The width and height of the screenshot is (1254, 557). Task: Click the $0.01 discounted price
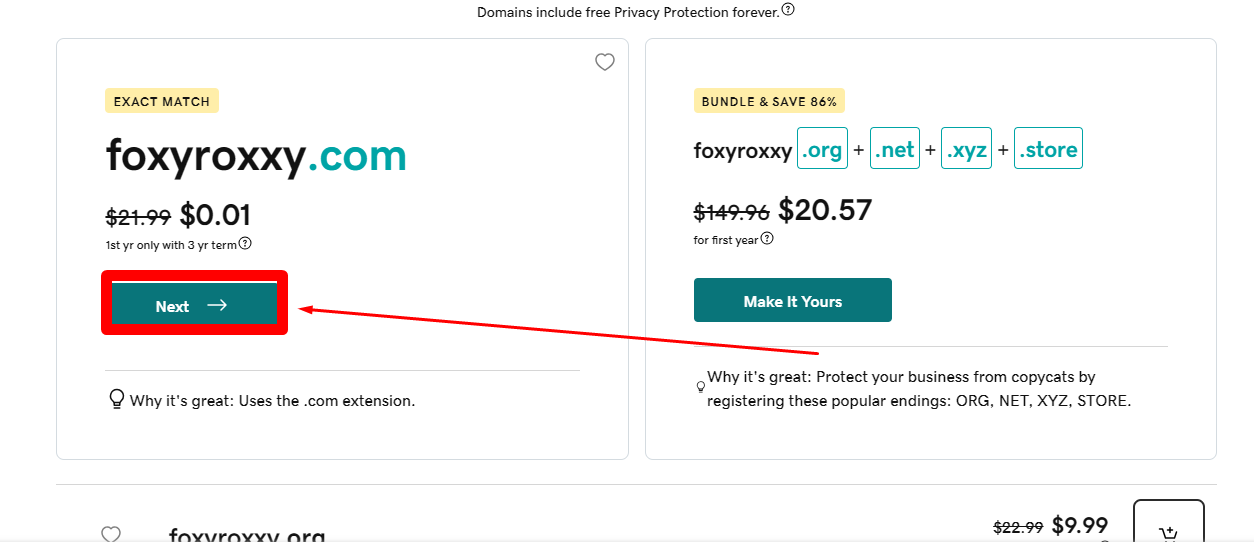[x=215, y=215]
